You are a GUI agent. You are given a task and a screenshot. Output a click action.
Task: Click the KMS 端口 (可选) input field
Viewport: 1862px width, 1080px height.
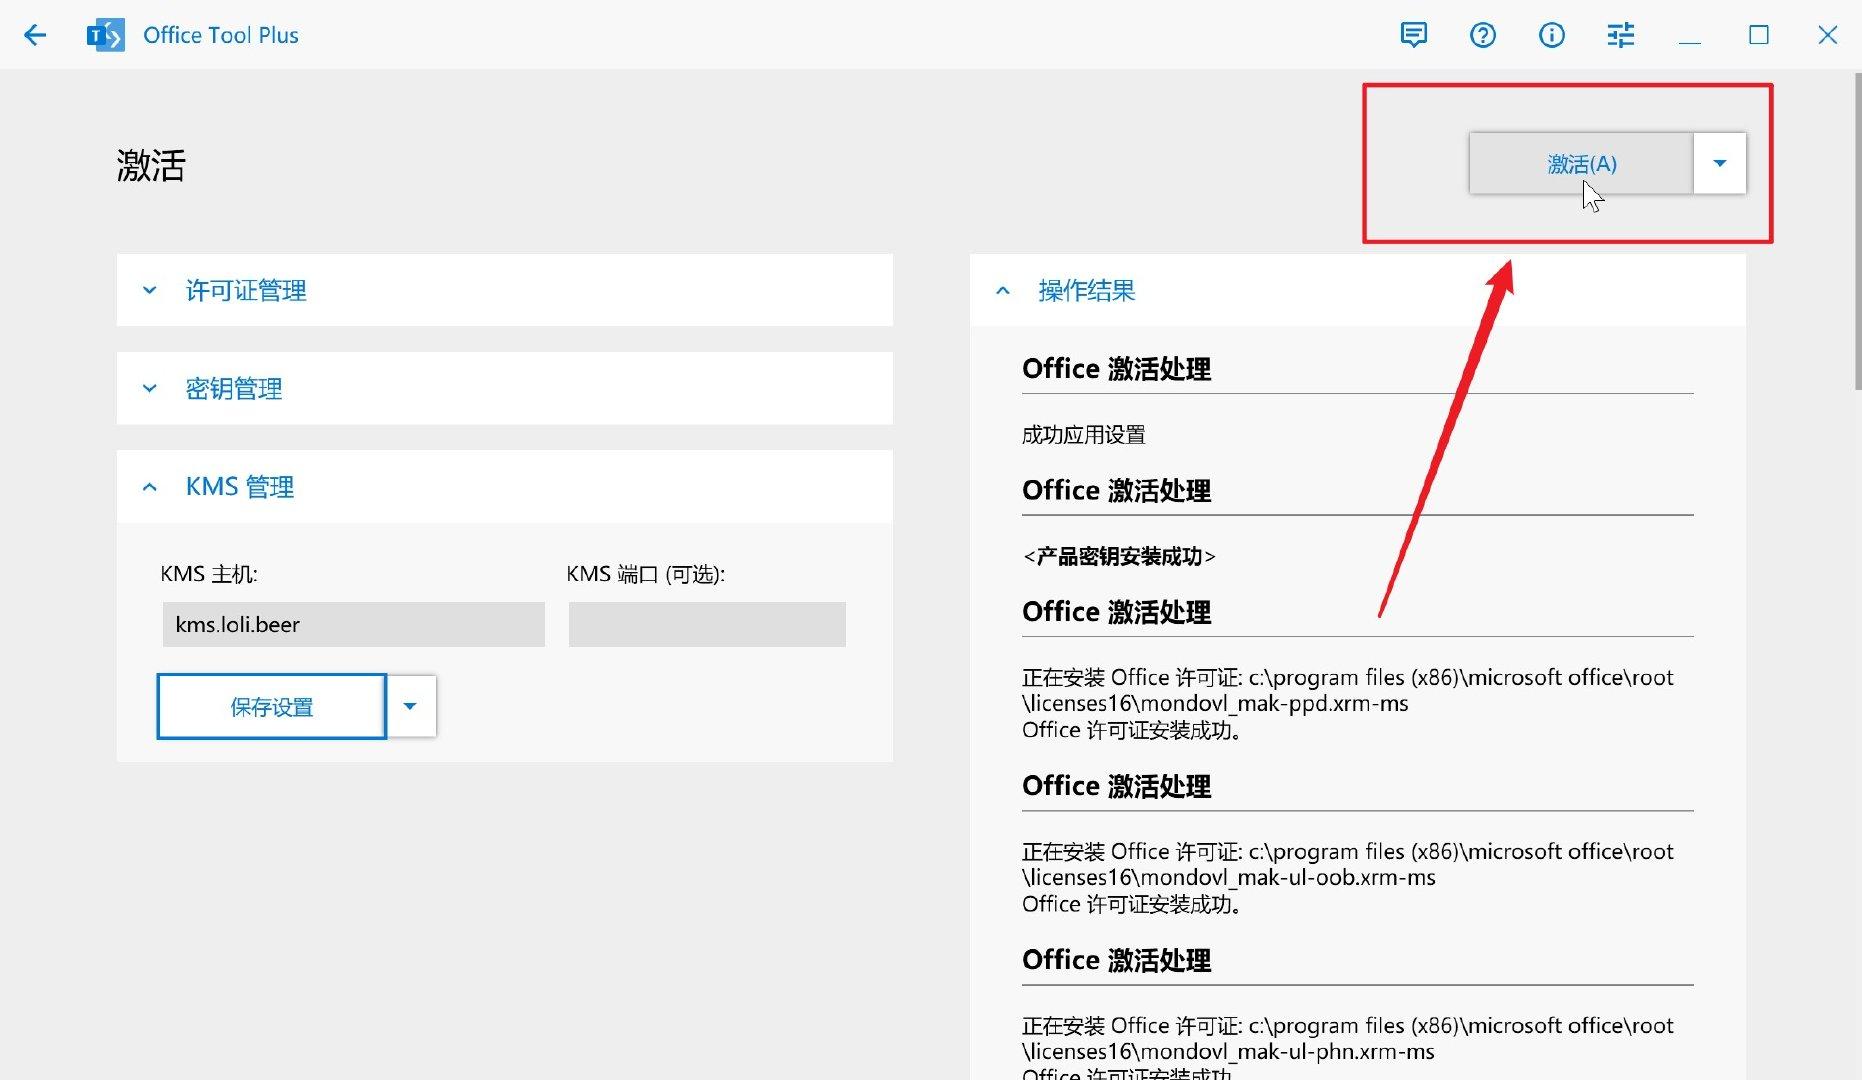tap(707, 624)
